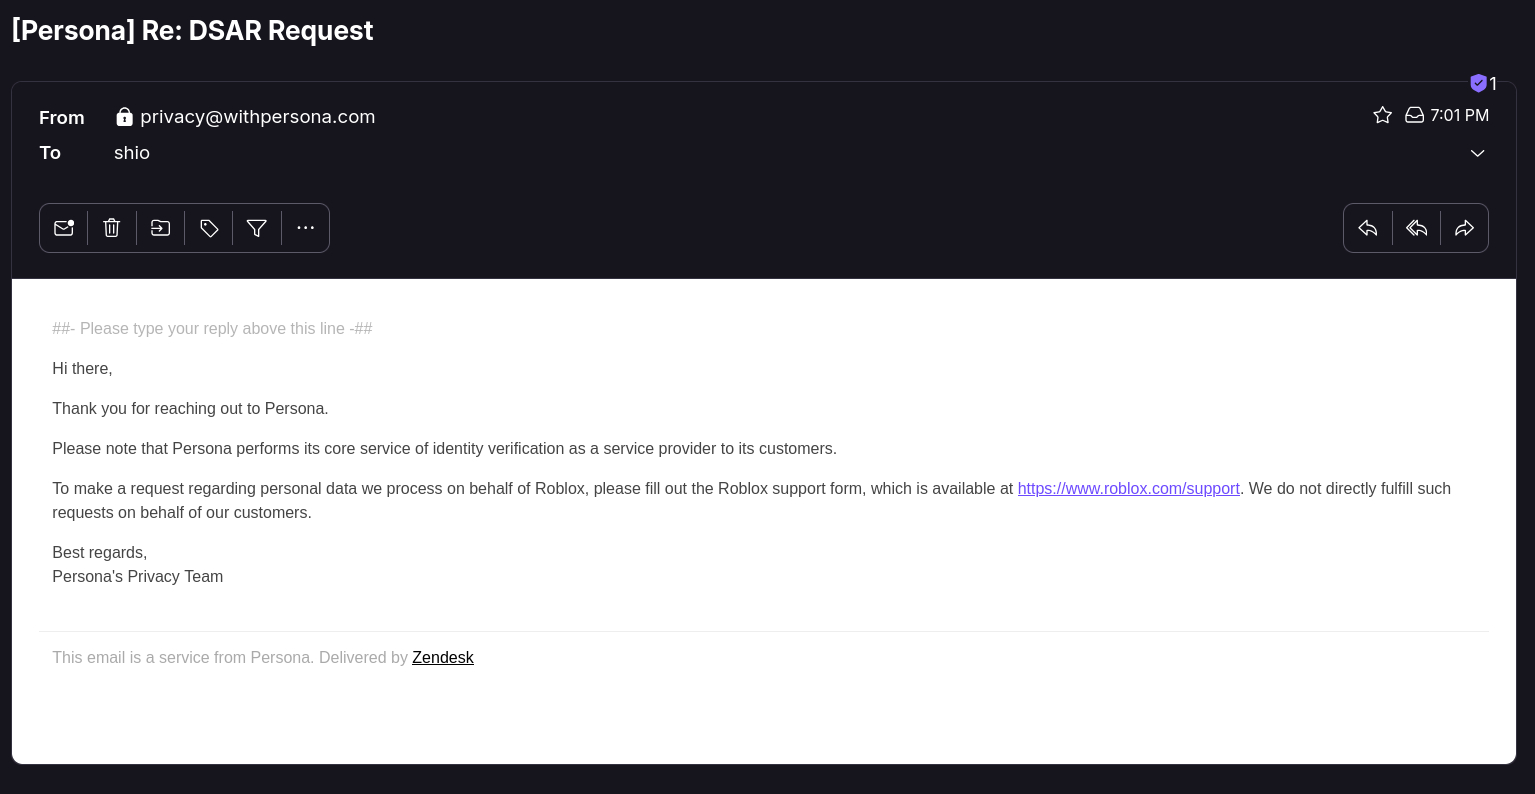This screenshot has width=1535, height=794.
Task: Move this email to trash
Action: 112,228
